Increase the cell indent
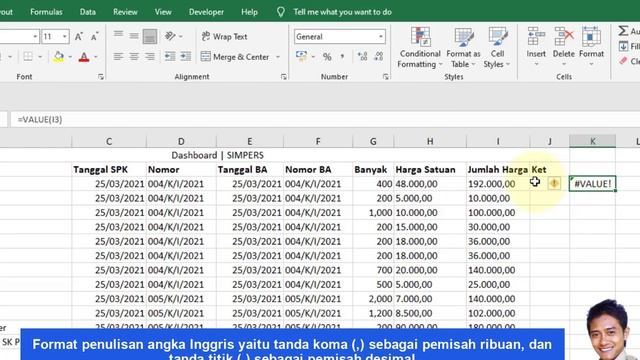Viewport: 640px width, 360px height. pos(186,56)
